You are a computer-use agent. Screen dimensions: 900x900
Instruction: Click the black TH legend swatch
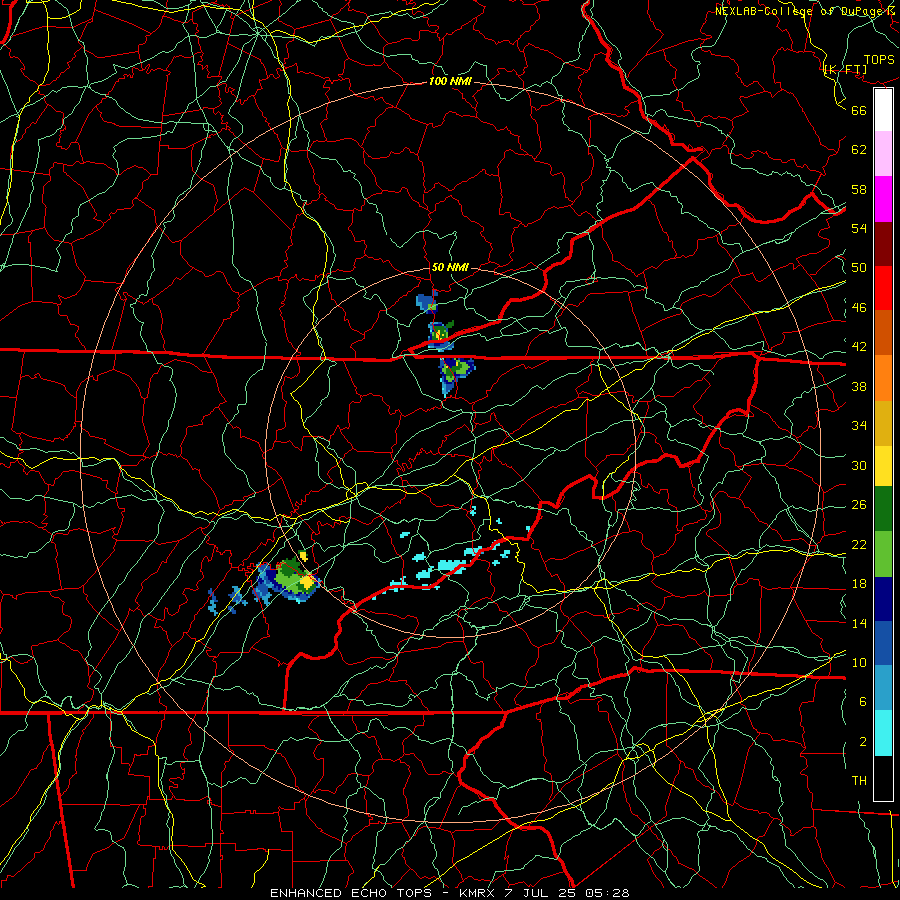click(883, 778)
